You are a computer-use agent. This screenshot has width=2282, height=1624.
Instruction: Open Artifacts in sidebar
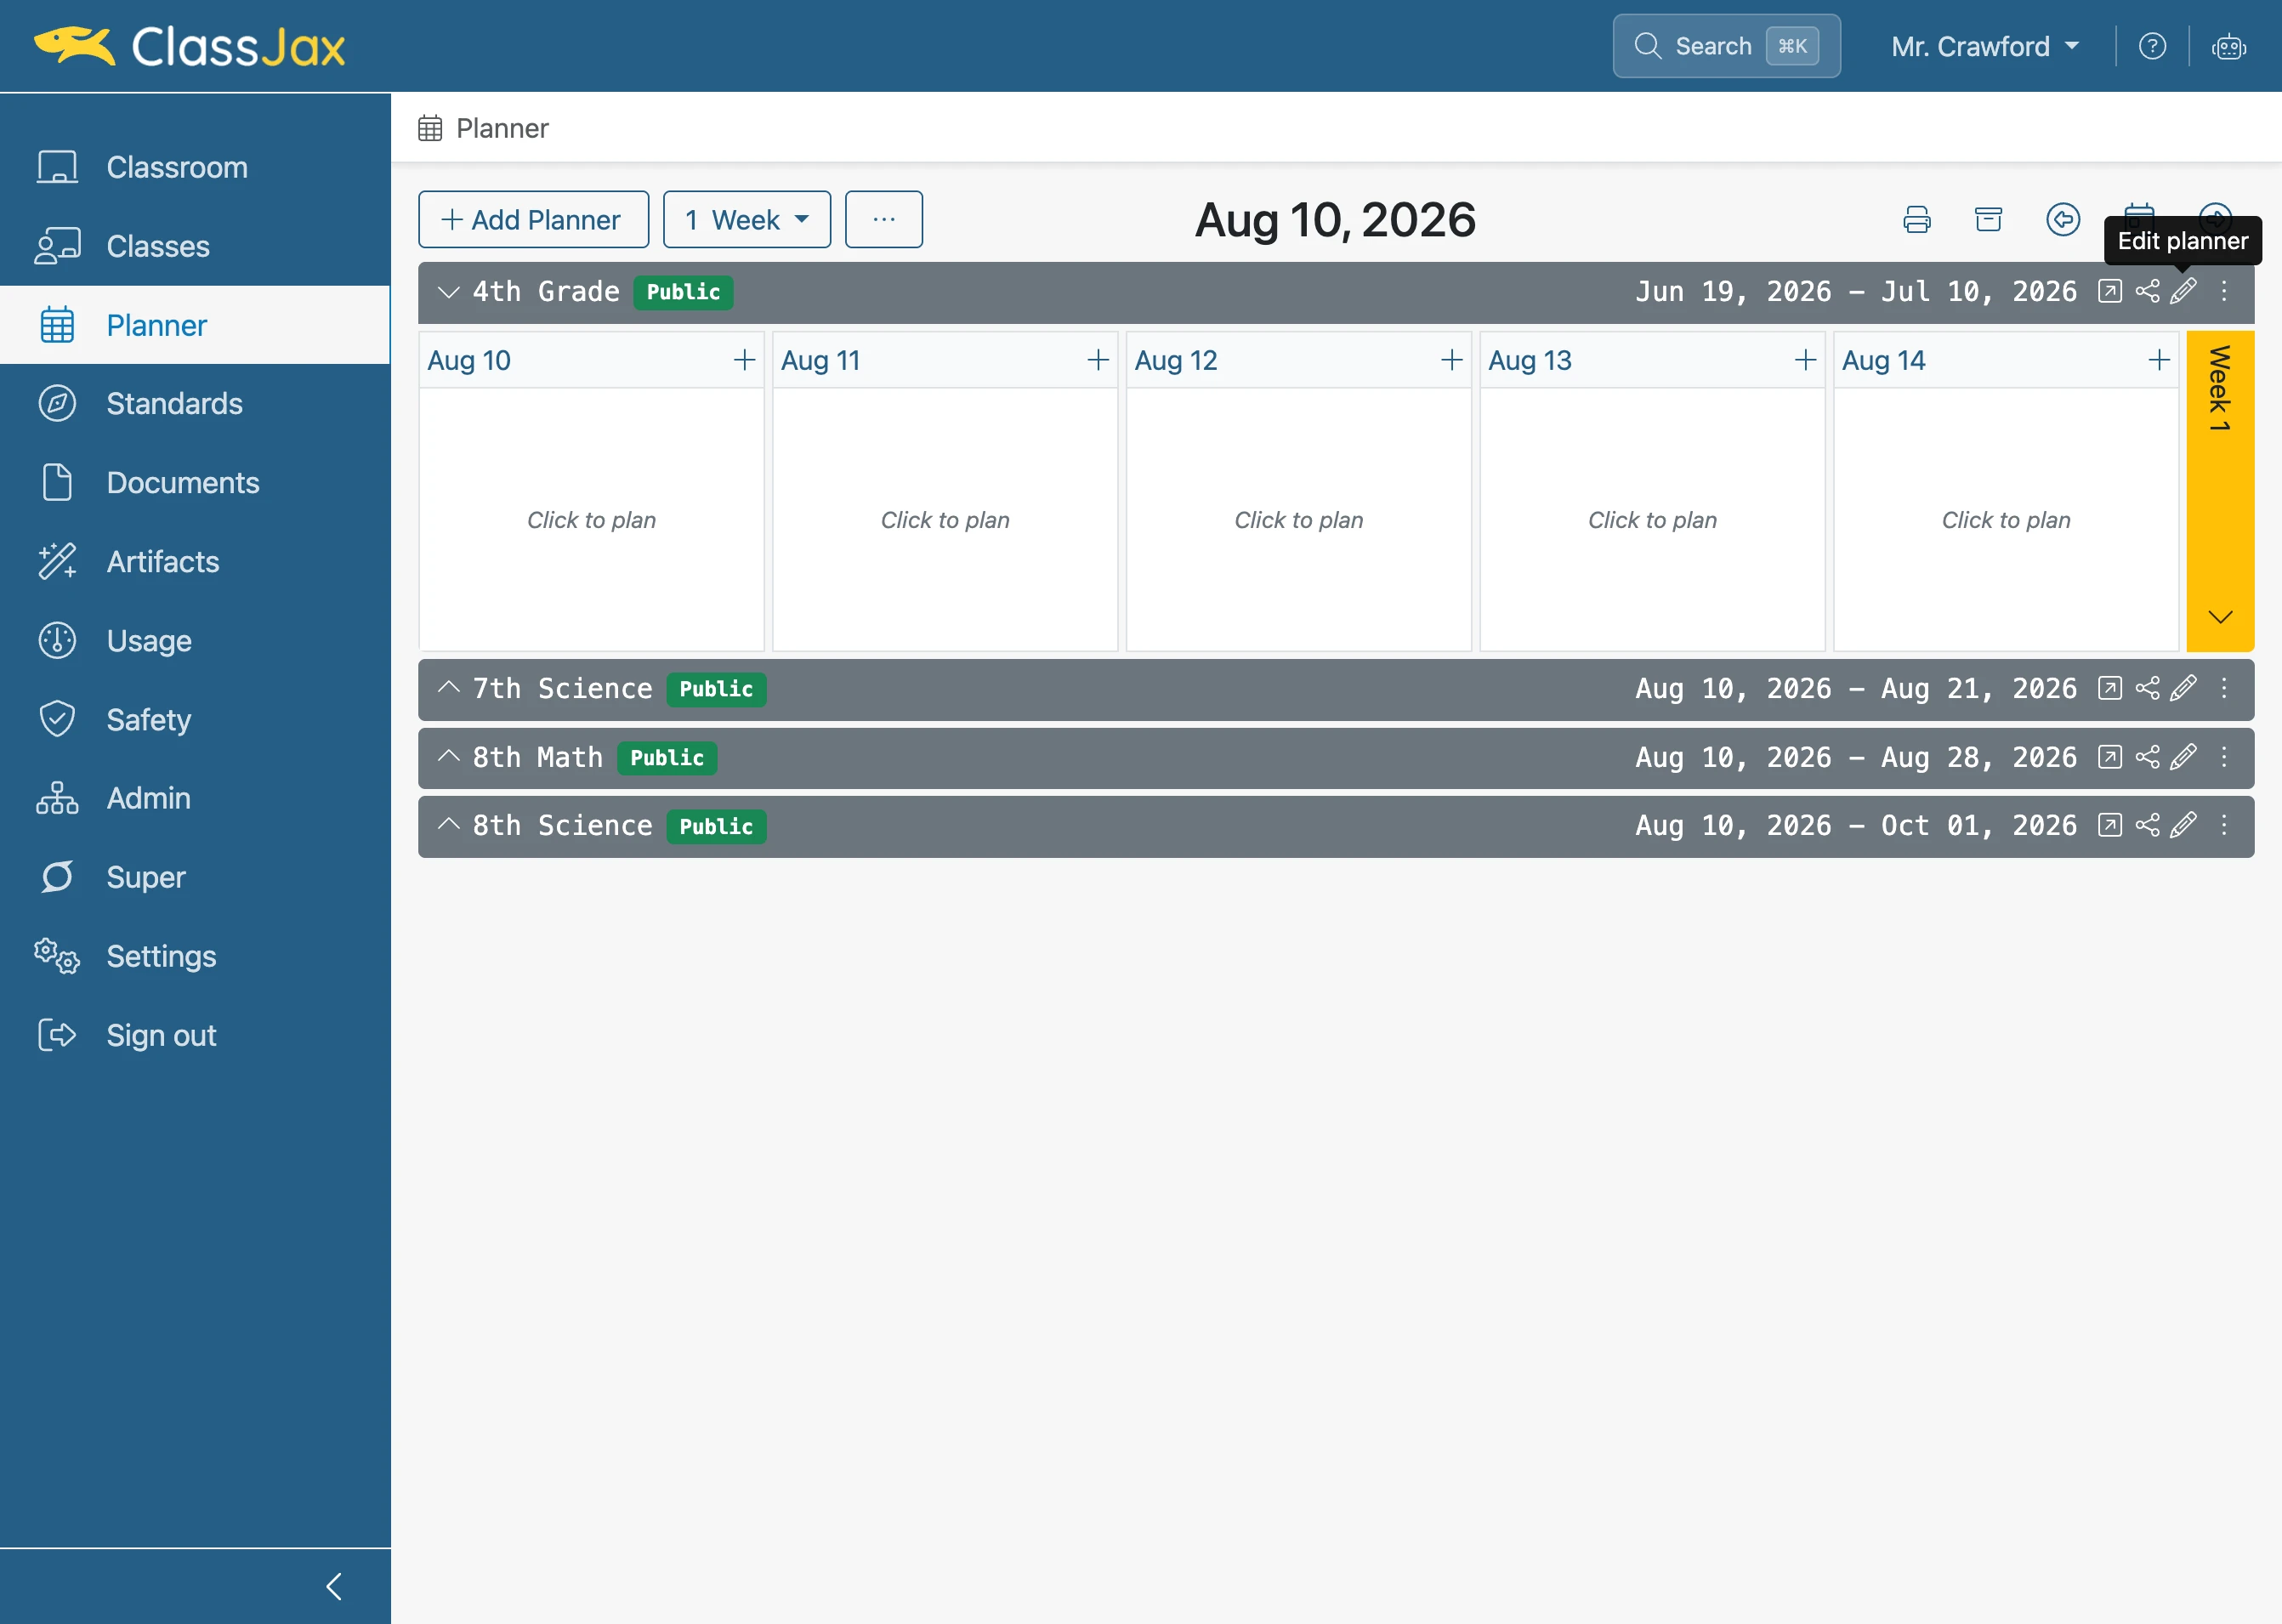[x=195, y=561]
